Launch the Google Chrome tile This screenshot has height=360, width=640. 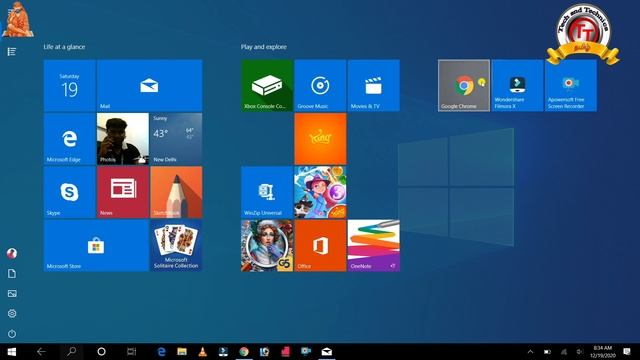click(x=464, y=85)
